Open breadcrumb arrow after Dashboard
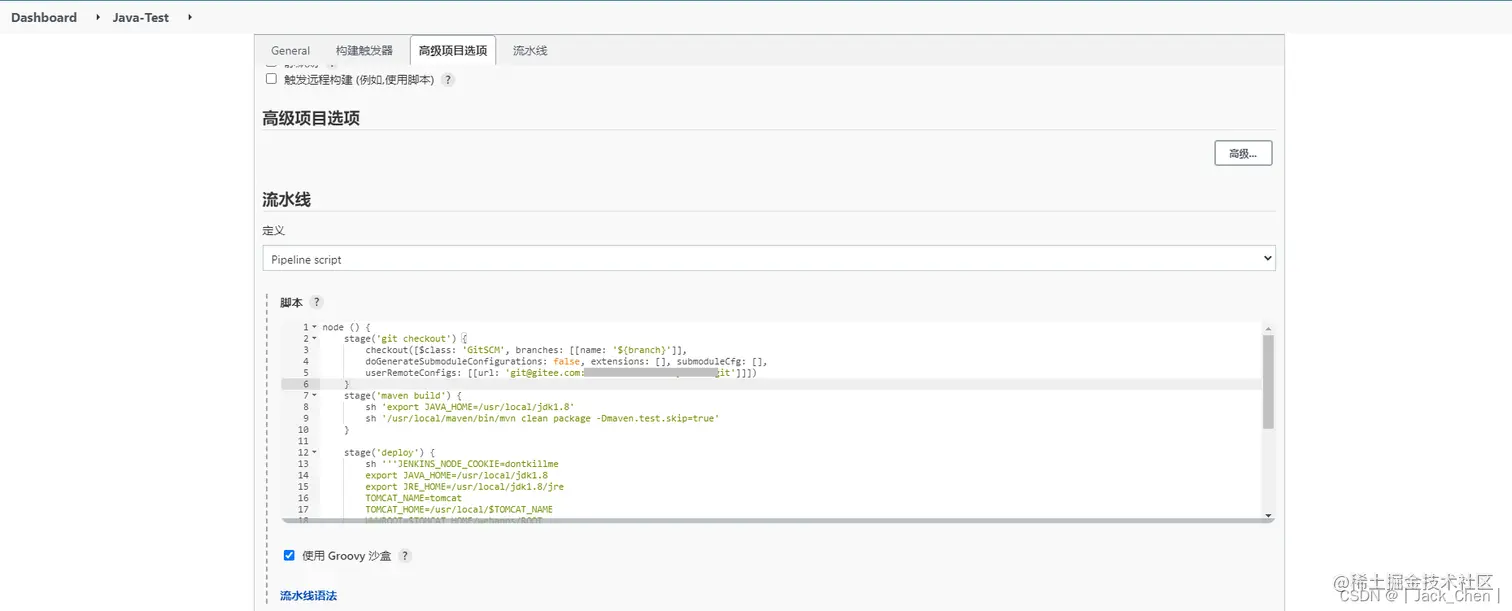Image resolution: width=1512 pixels, height=611 pixels. pos(97,17)
